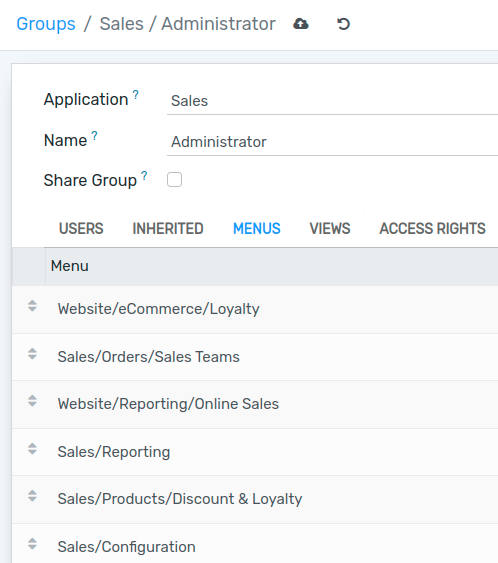This screenshot has width=498, height=563.
Task: Go back to Groups breadcrumb
Action: point(46,24)
